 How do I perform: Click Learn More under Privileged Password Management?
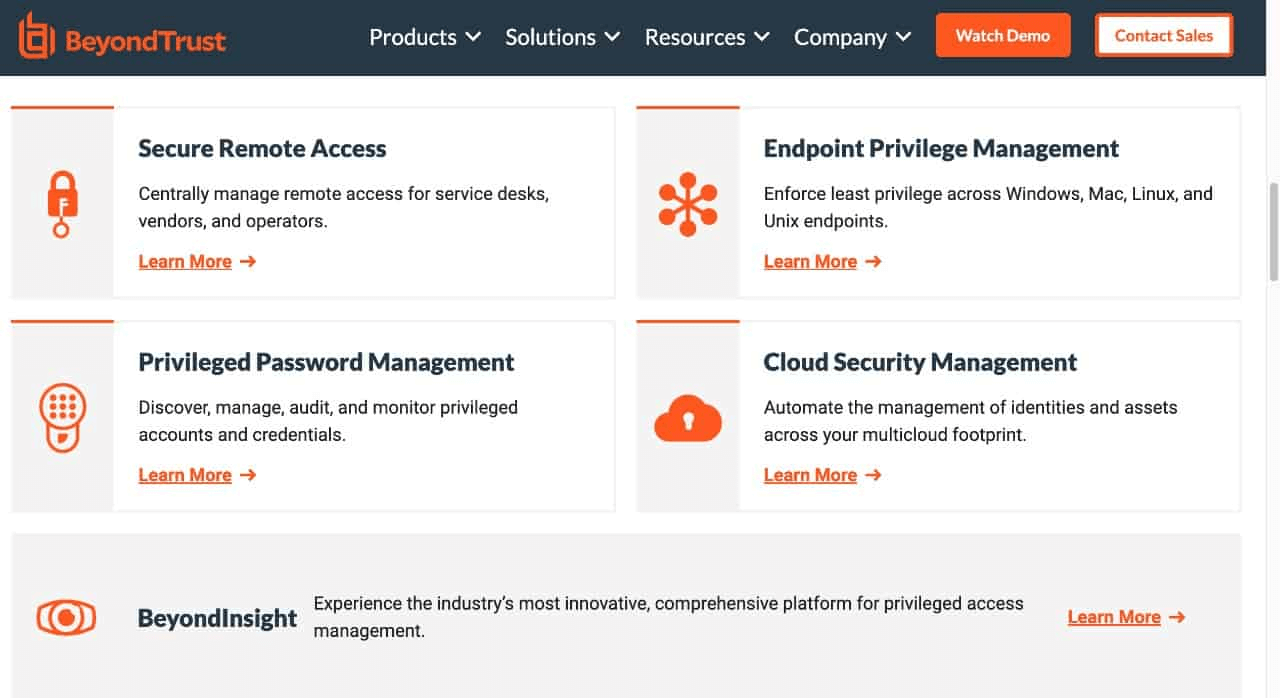tap(186, 474)
